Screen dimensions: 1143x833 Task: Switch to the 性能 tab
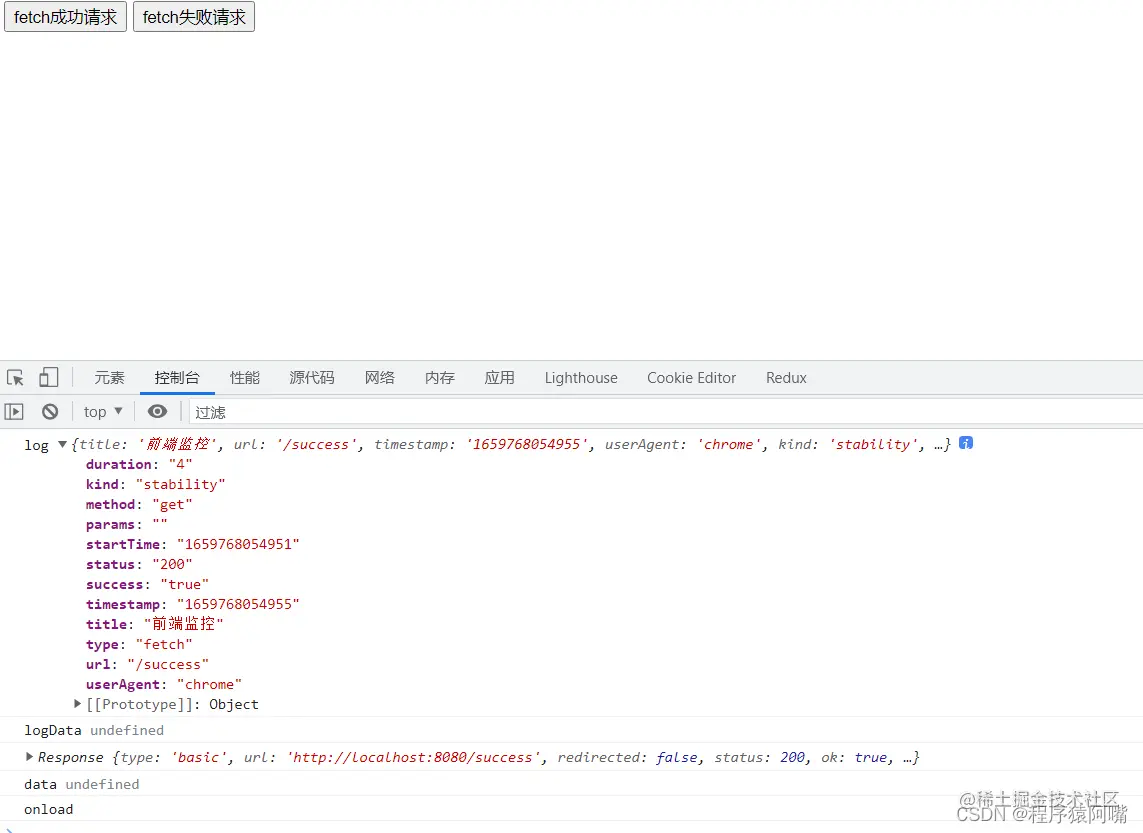[x=245, y=378]
